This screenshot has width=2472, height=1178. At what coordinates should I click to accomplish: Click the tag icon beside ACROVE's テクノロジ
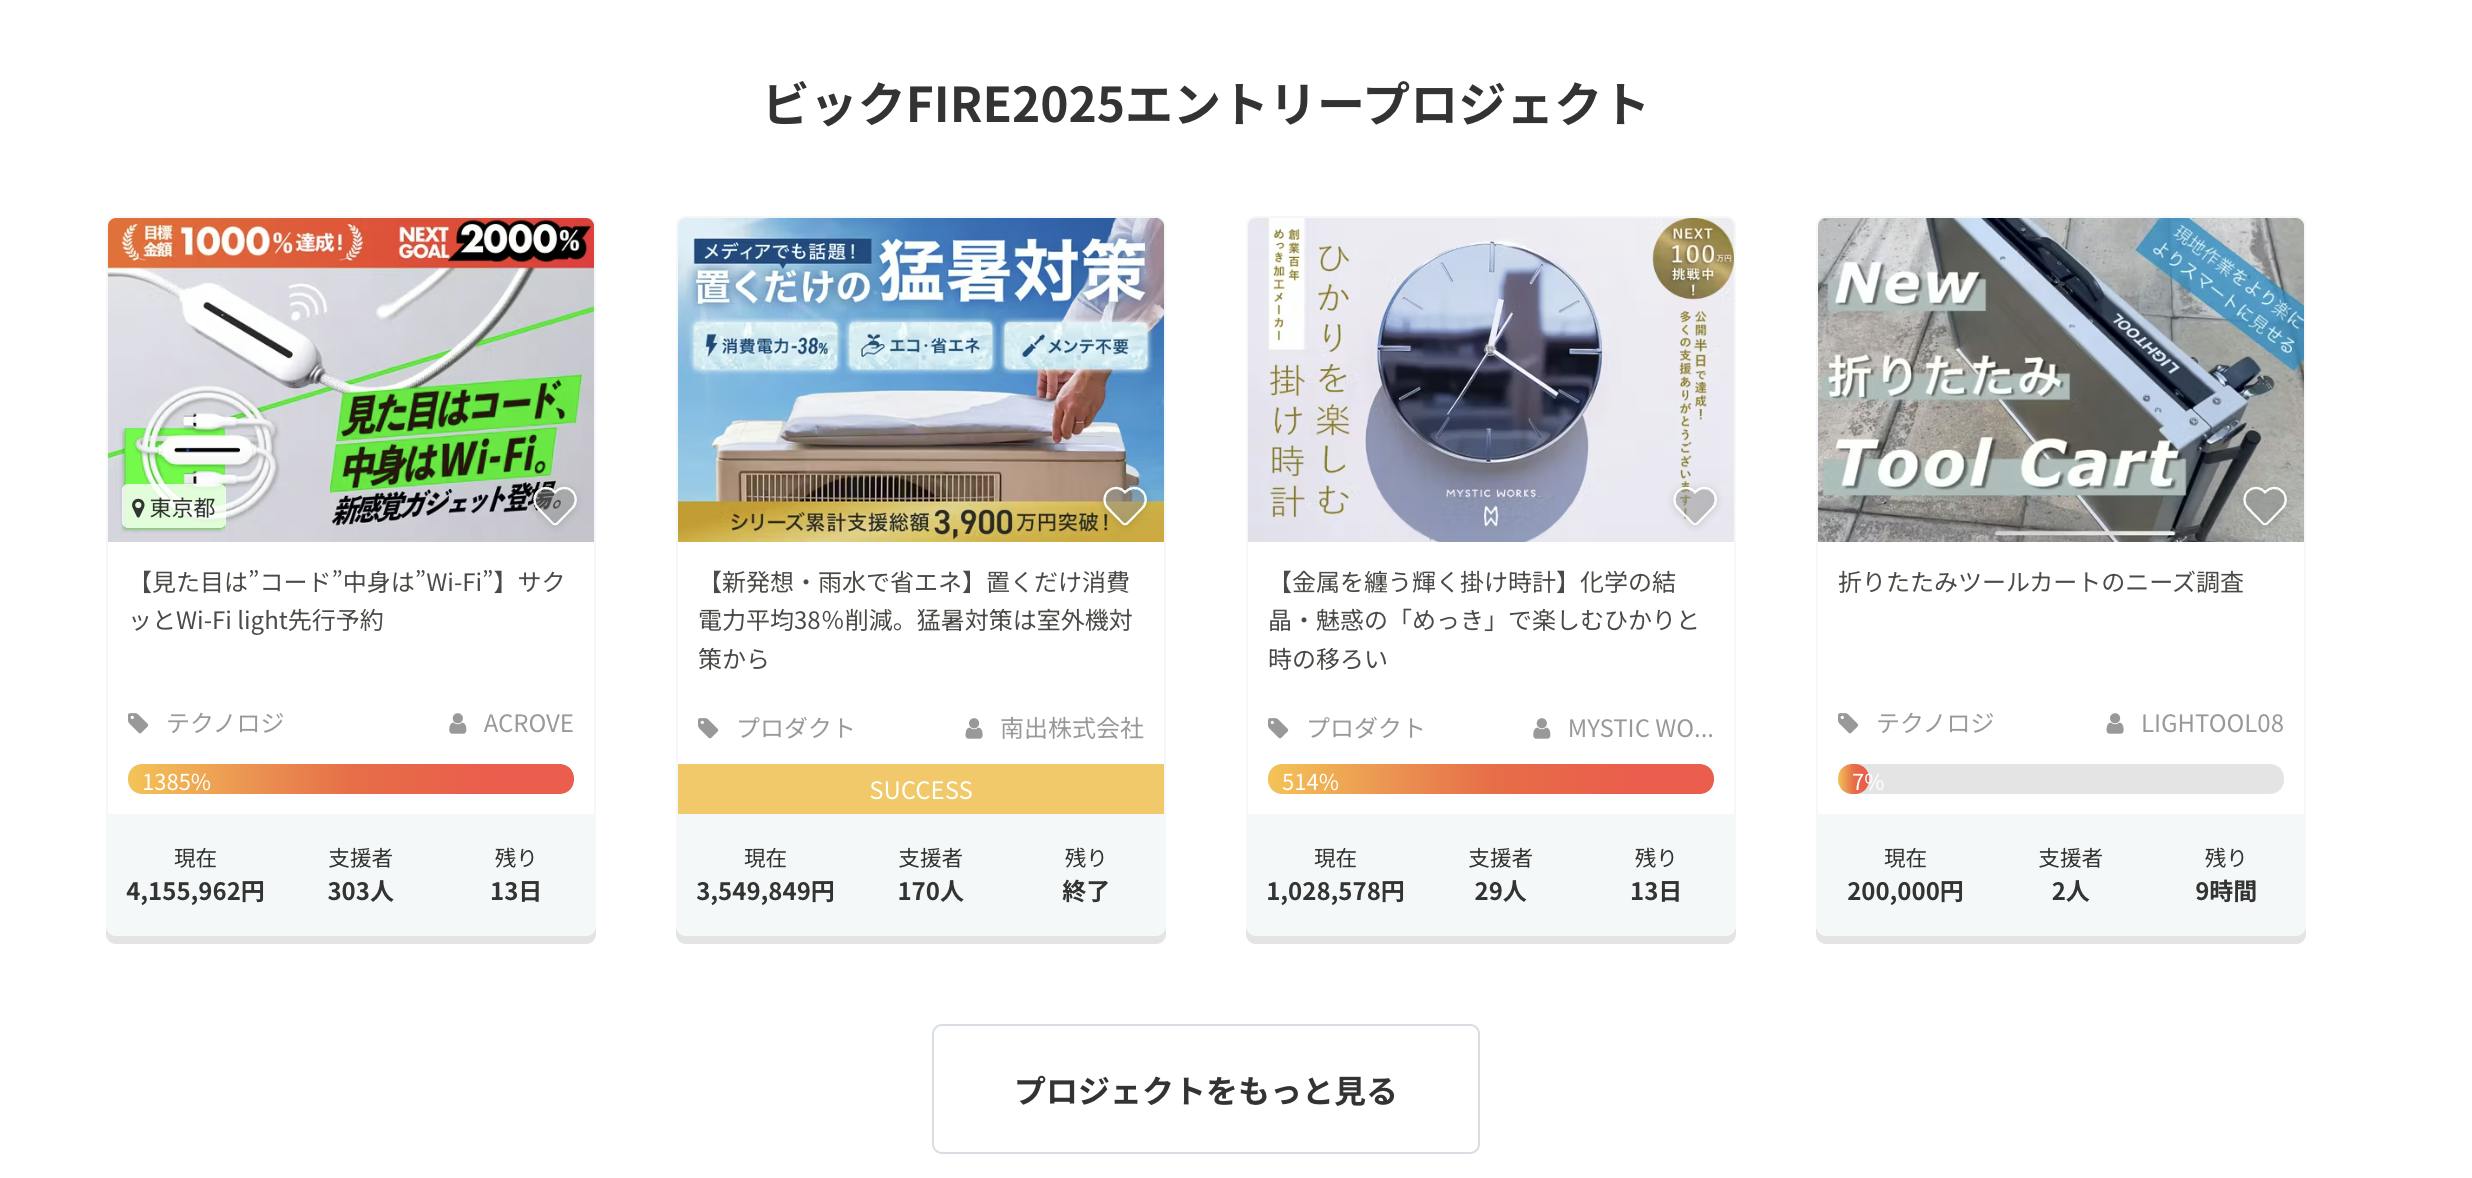point(138,723)
